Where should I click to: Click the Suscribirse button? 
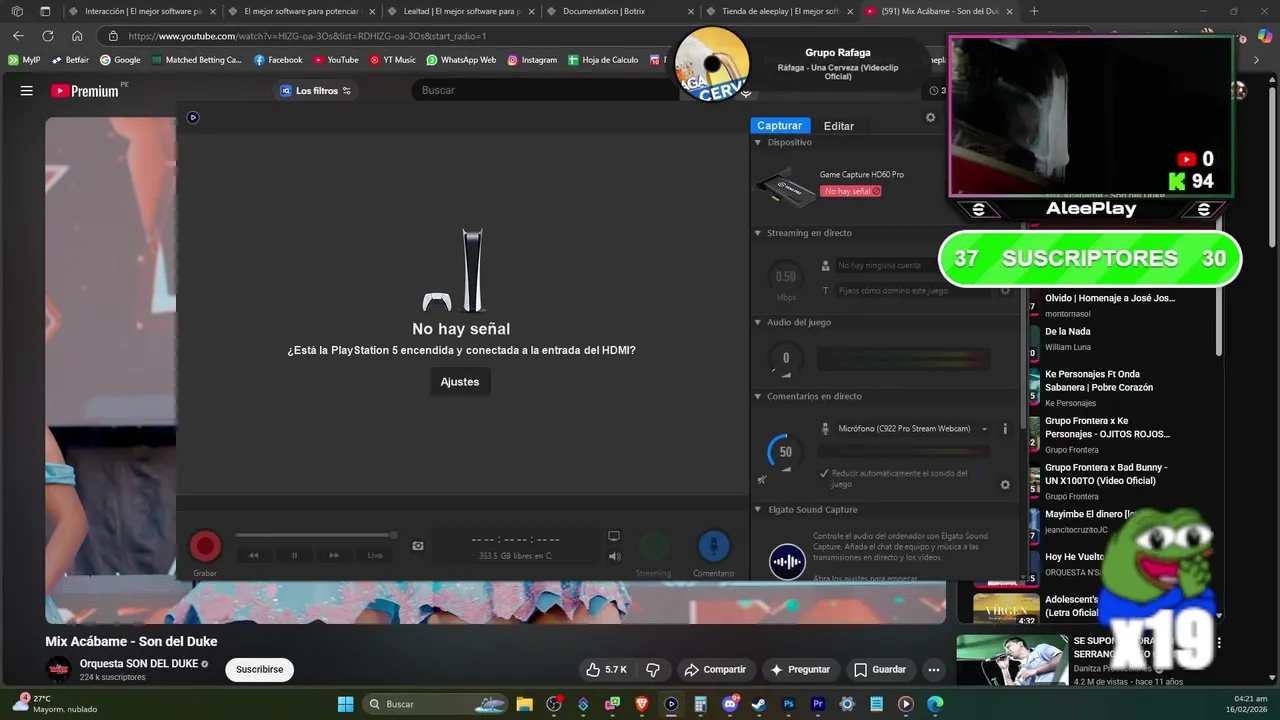pyautogui.click(x=259, y=670)
